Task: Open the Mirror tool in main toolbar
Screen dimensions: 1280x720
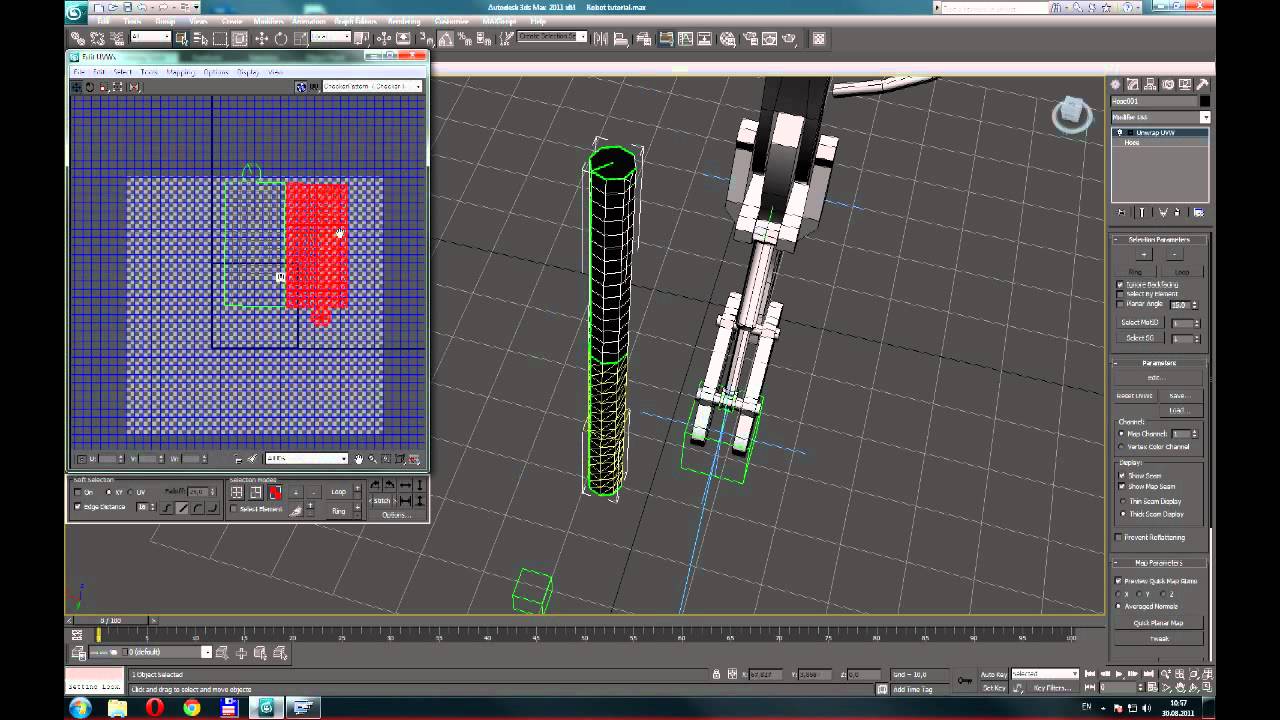Action: tap(601, 39)
